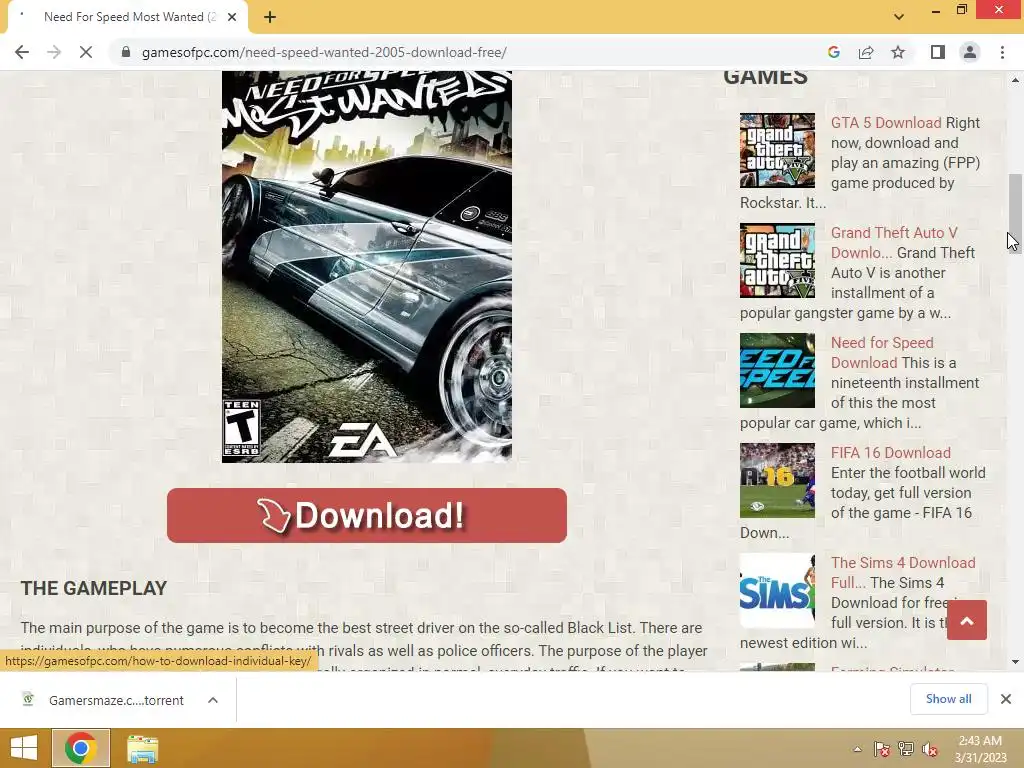
Task: Click the GTA 5 thumbnail image
Action: click(777, 150)
